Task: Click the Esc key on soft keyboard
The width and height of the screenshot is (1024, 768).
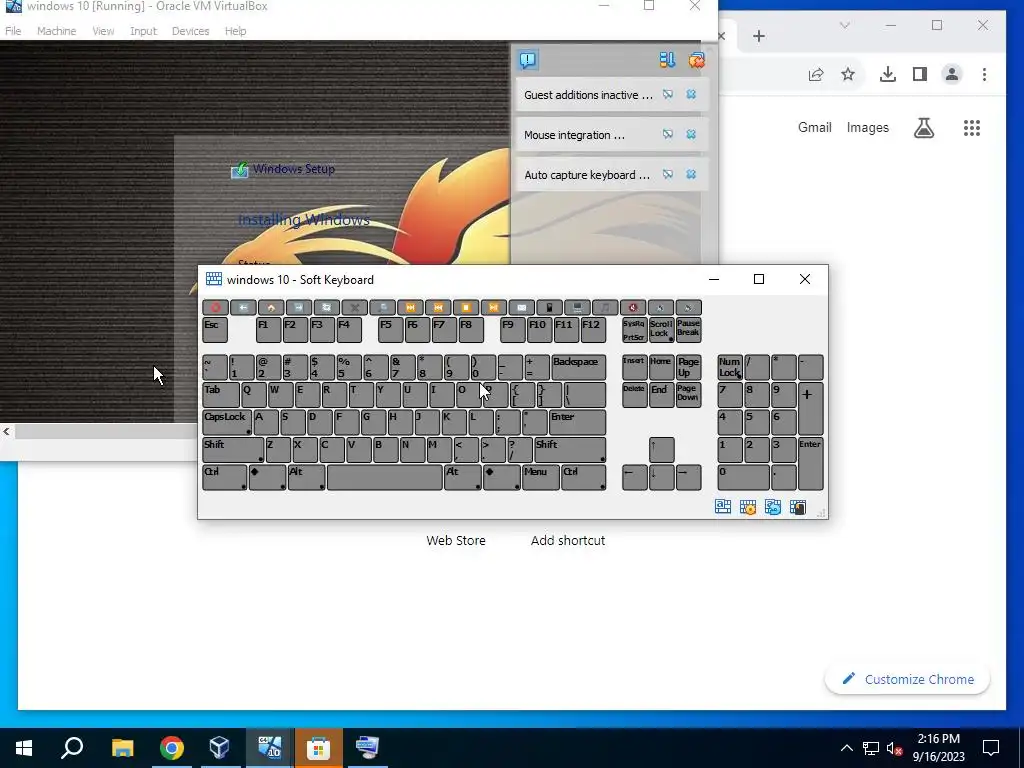Action: tap(215, 330)
